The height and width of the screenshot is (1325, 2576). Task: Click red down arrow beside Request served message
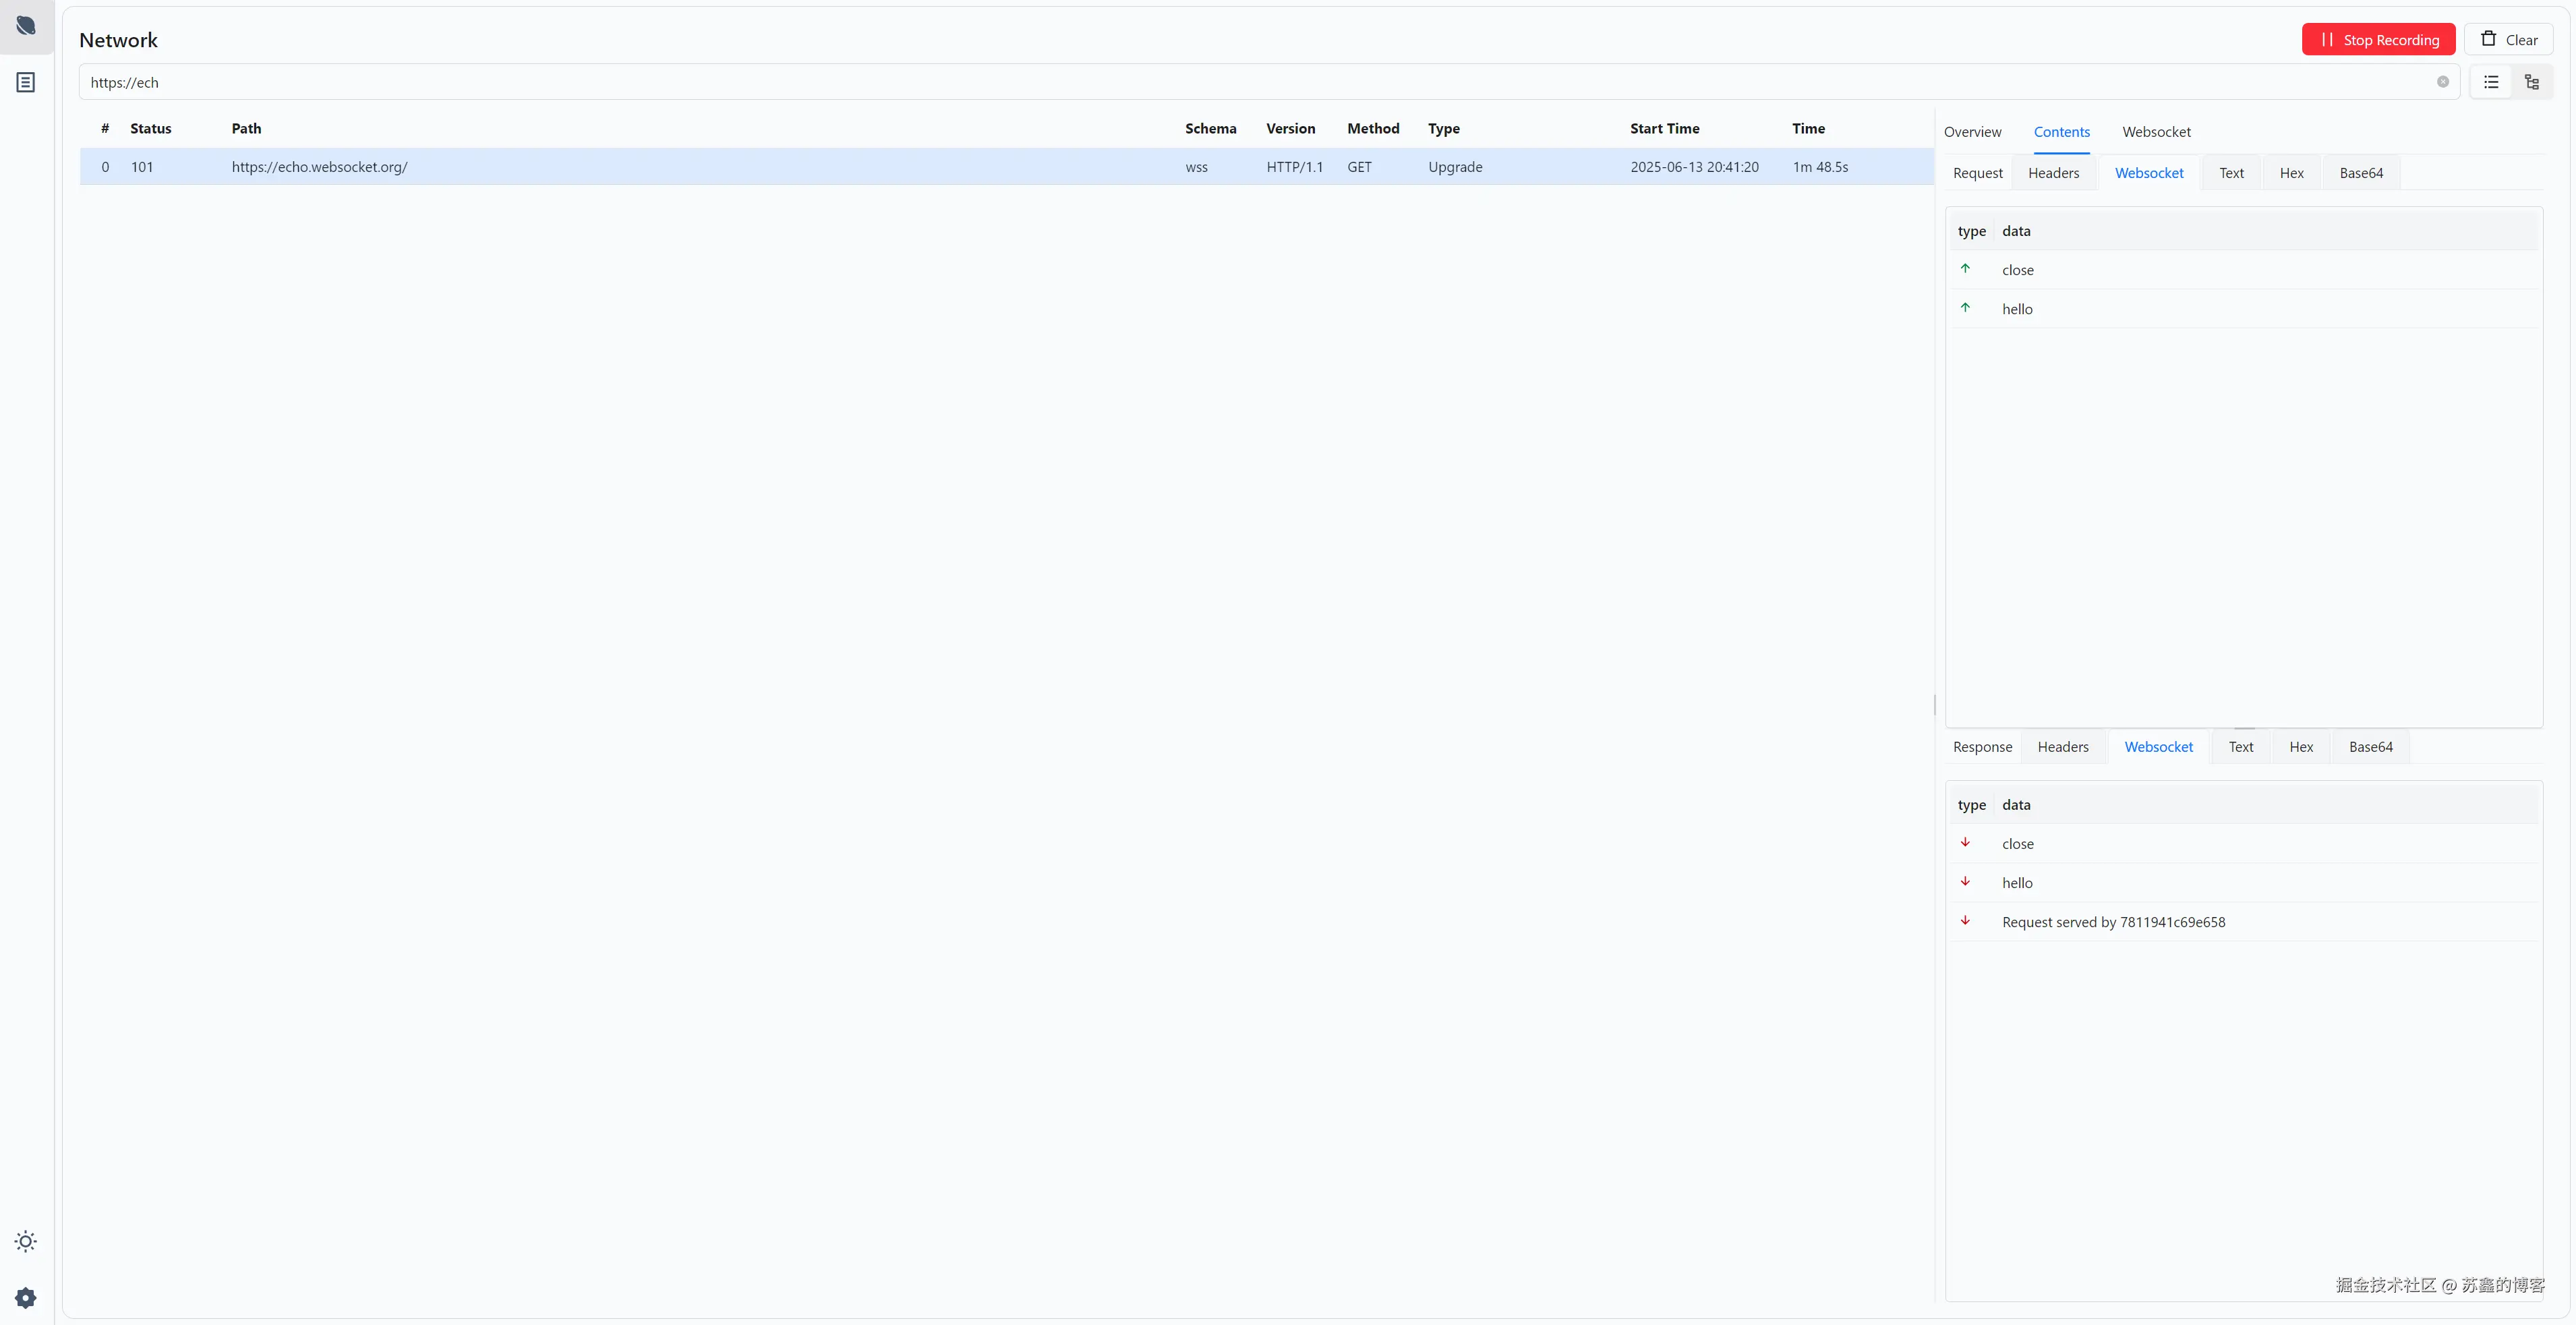[1965, 921]
